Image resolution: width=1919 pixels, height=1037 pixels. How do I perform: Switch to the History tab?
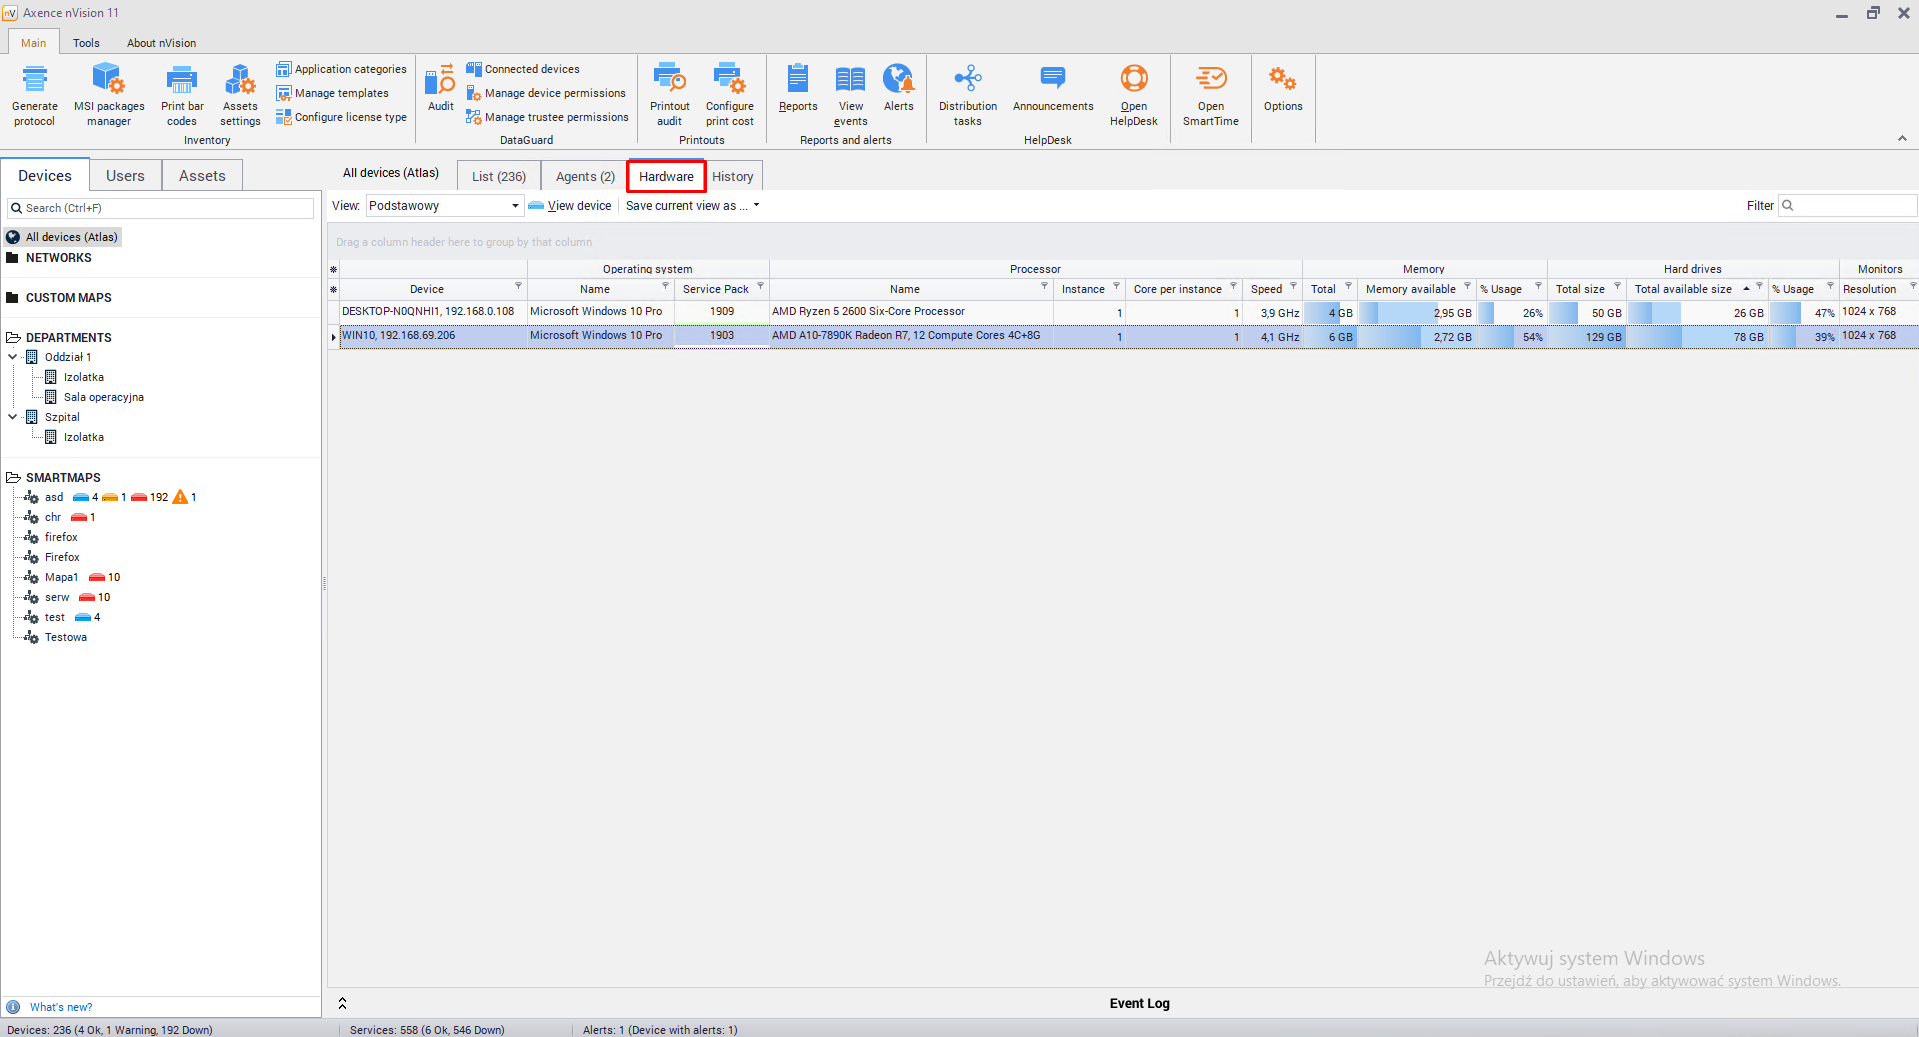click(x=732, y=177)
